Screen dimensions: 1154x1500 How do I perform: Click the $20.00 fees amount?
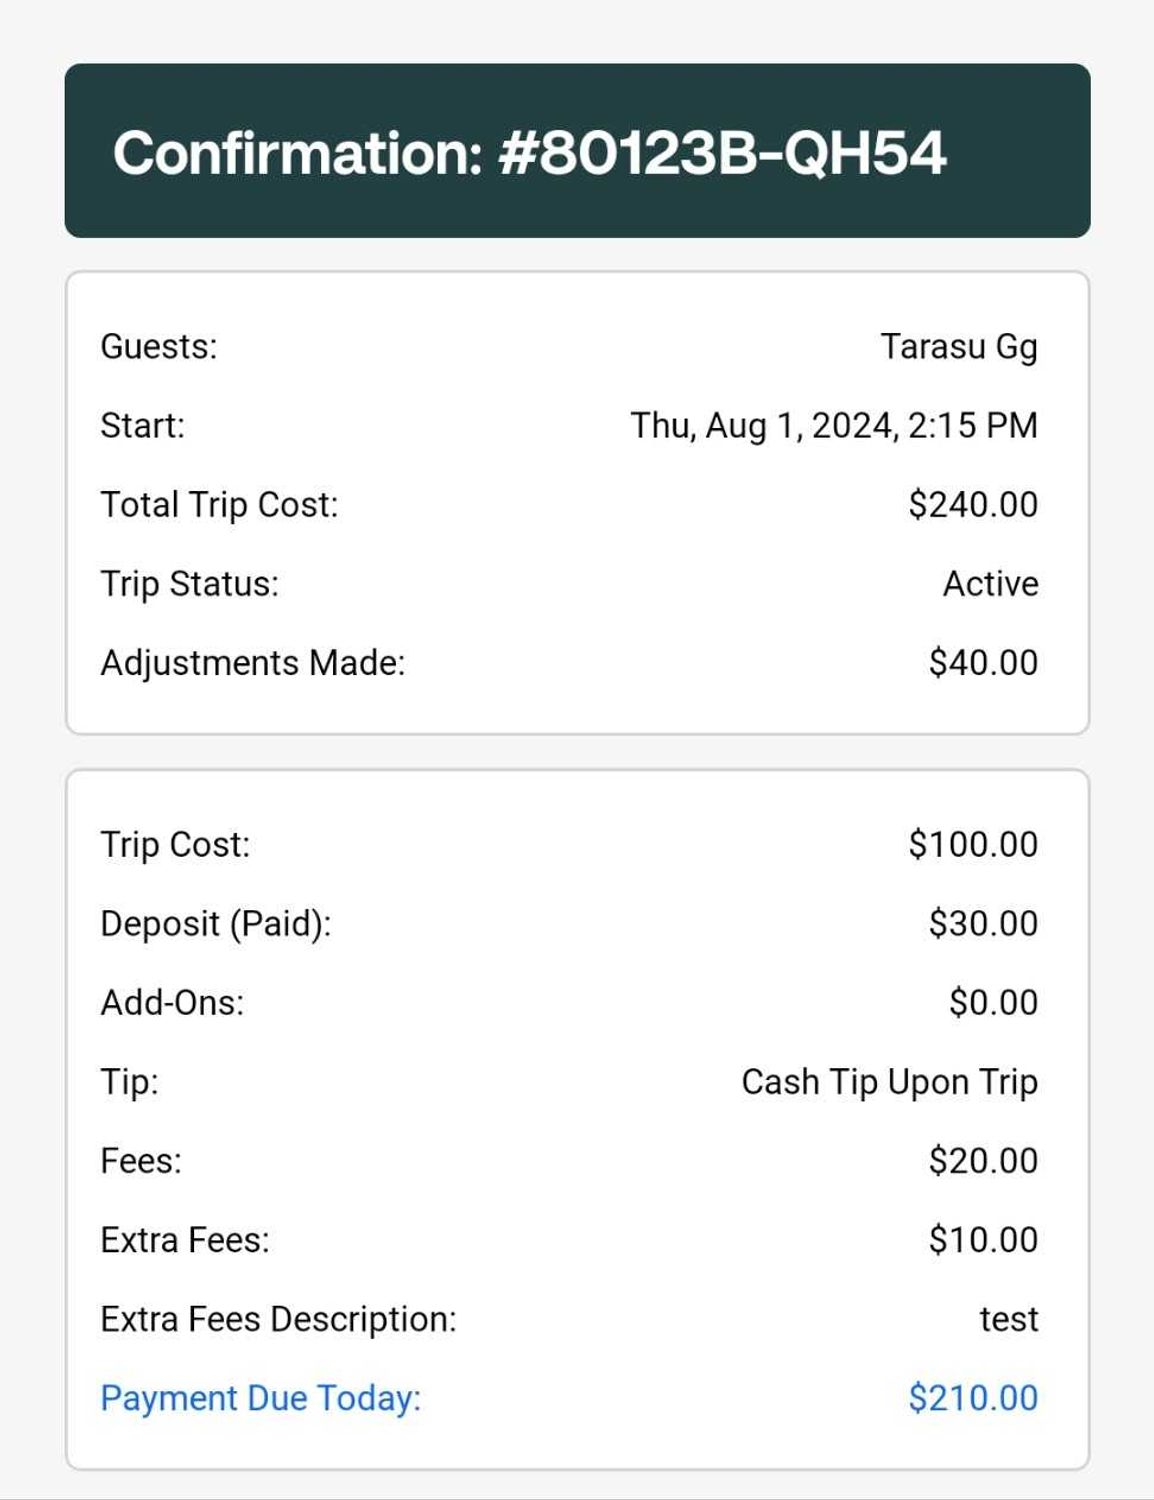pos(982,1161)
